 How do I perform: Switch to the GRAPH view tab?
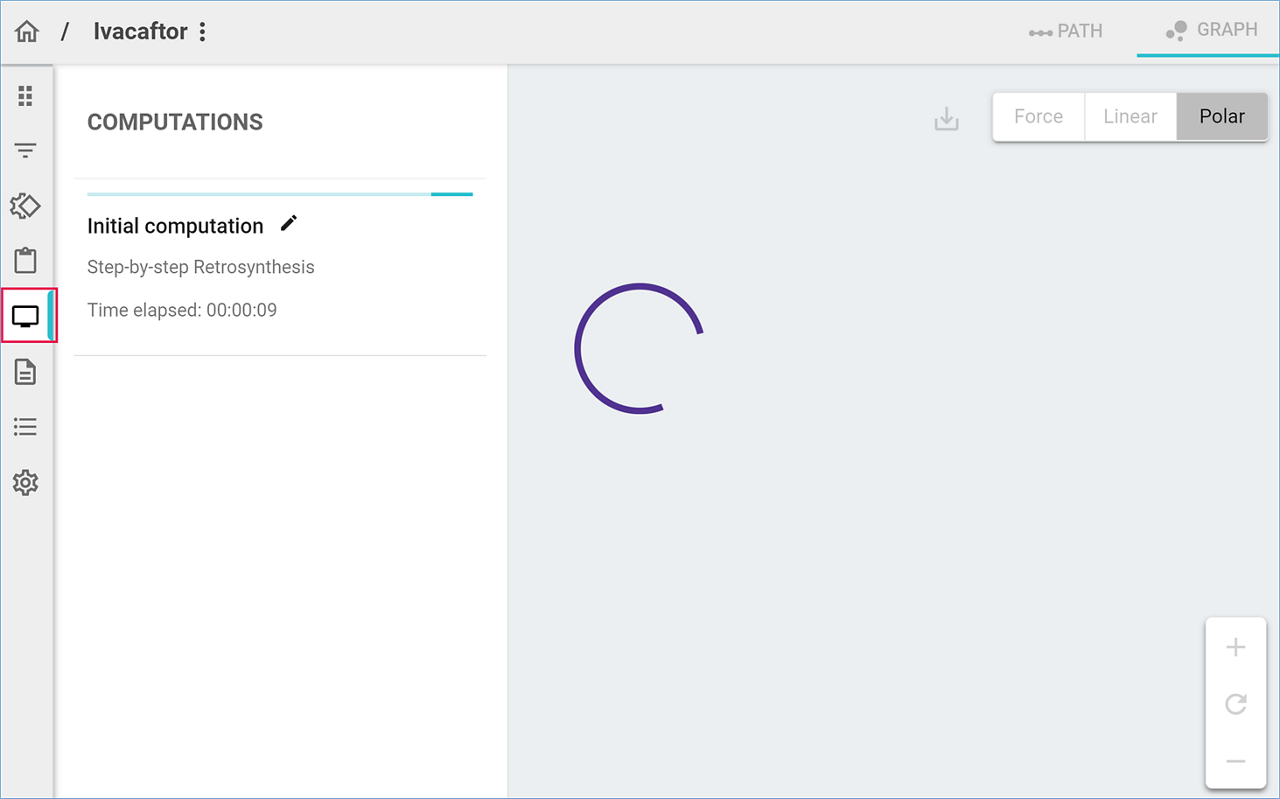click(1211, 30)
